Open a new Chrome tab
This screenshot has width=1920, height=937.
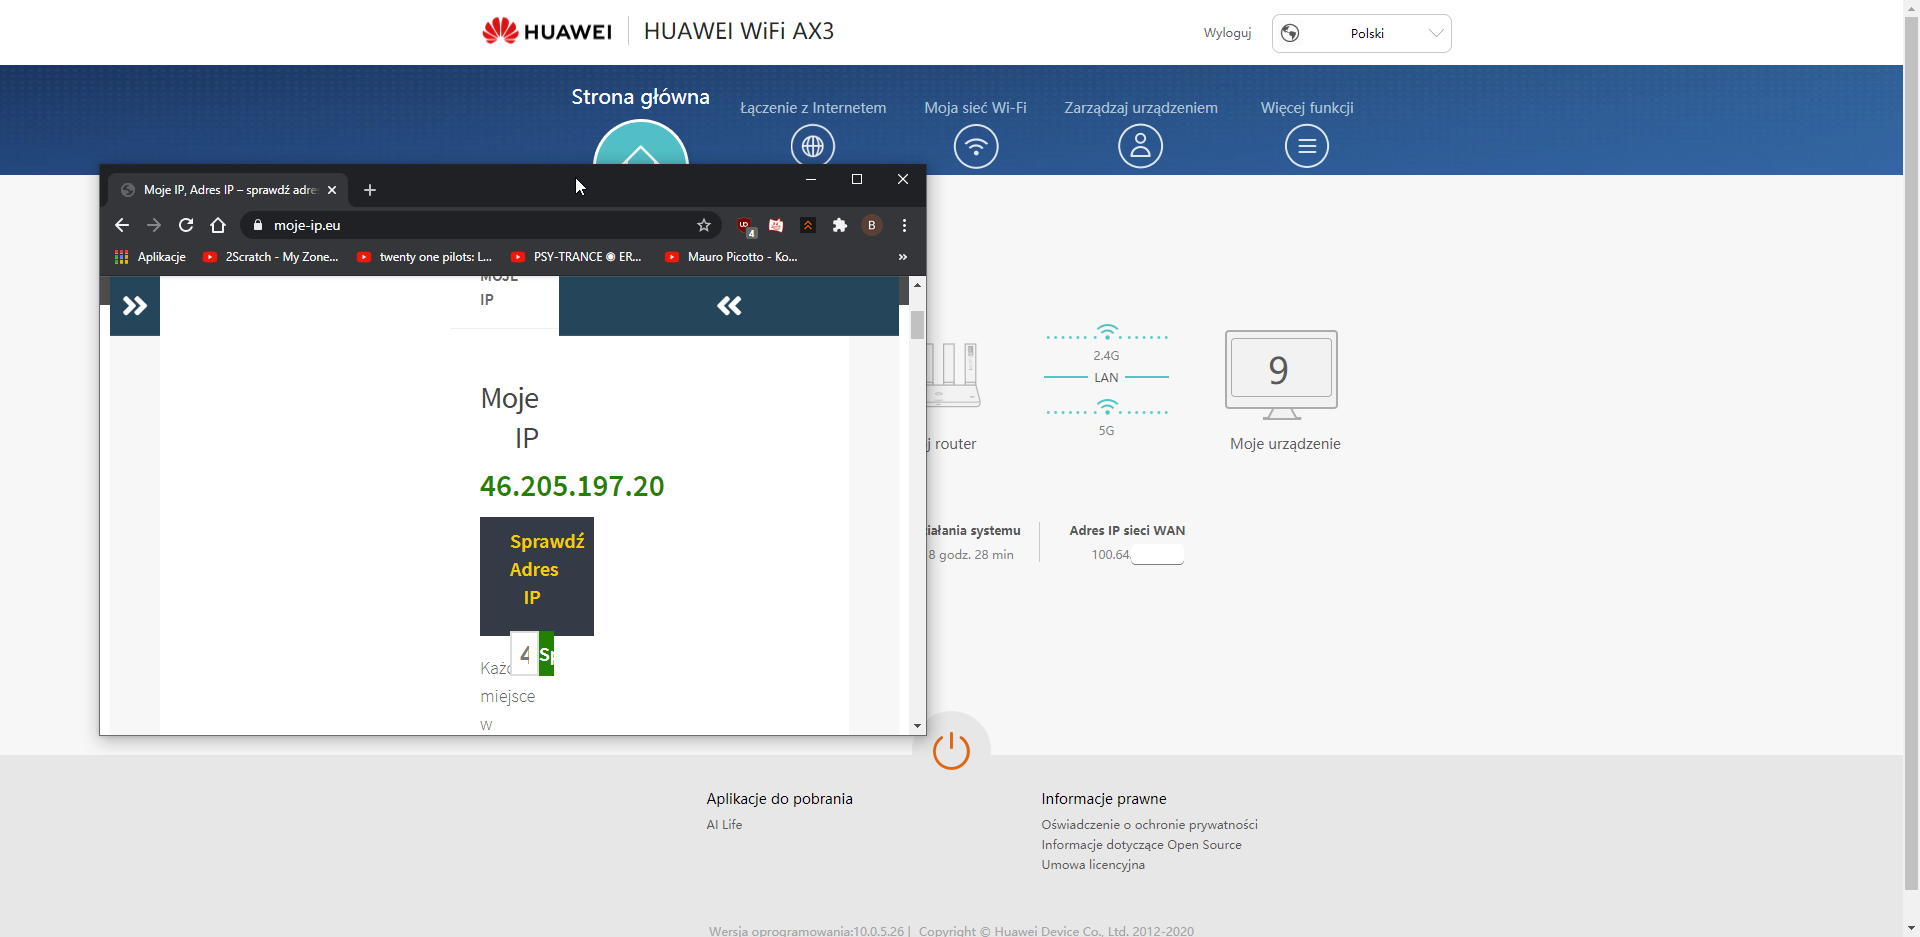pos(370,190)
